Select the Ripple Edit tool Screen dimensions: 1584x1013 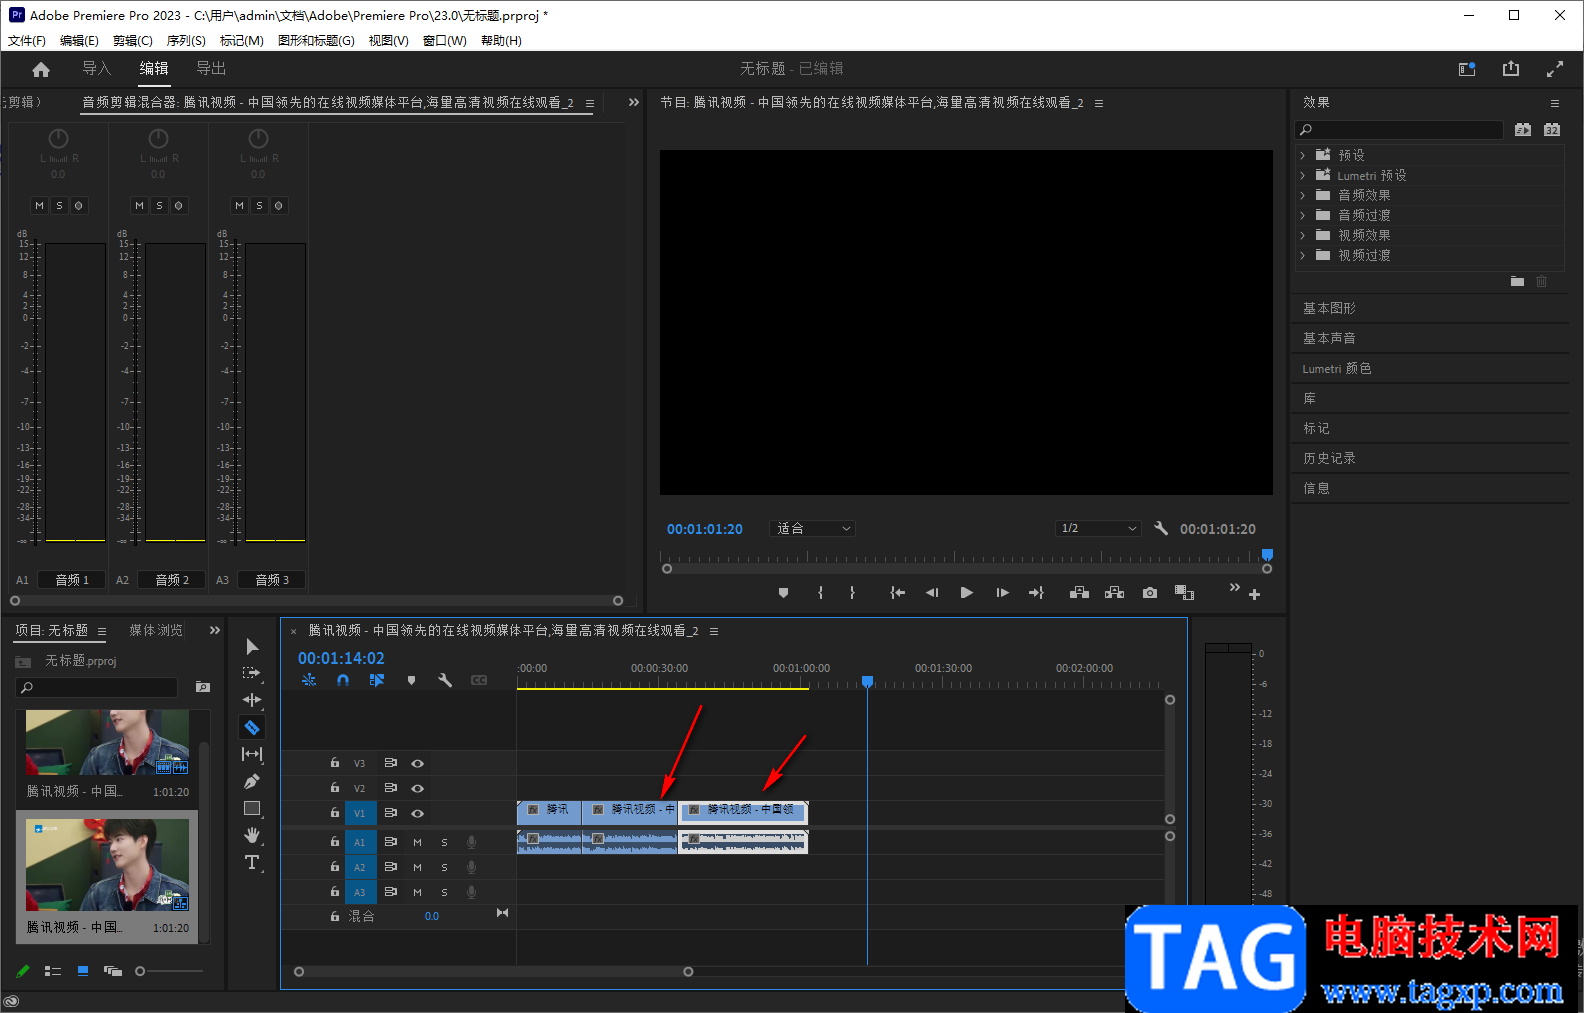coord(252,700)
